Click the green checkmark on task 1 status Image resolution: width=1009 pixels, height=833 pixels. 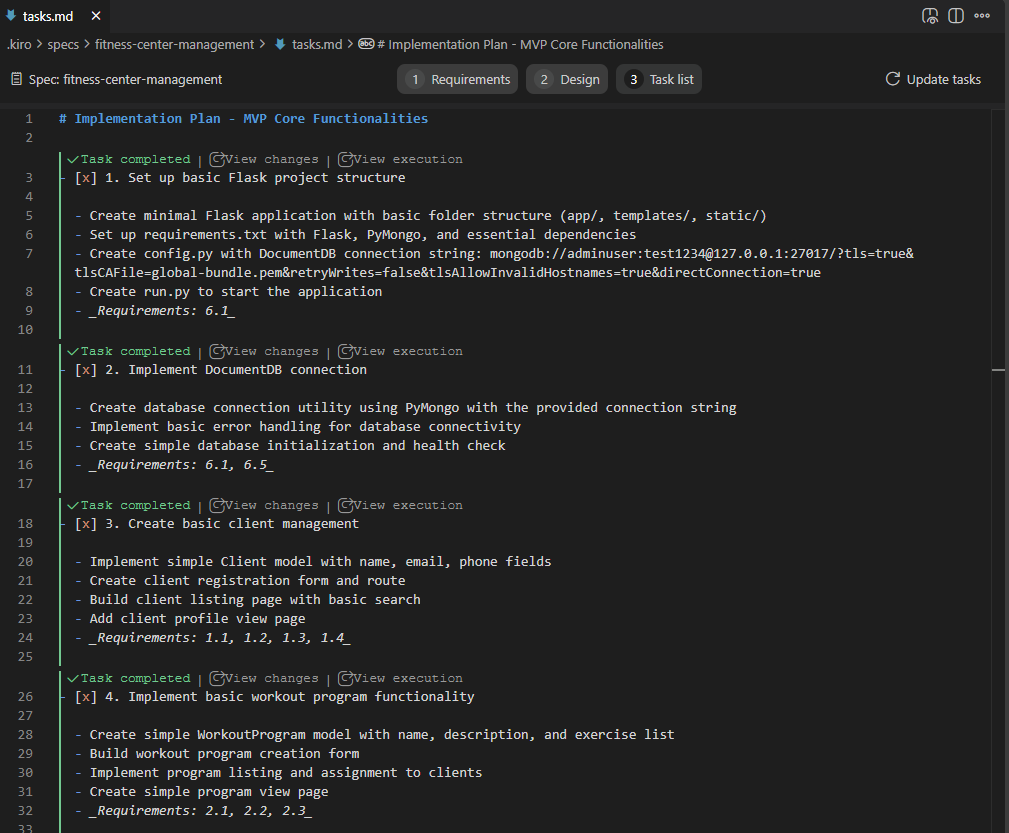[x=72, y=159]
